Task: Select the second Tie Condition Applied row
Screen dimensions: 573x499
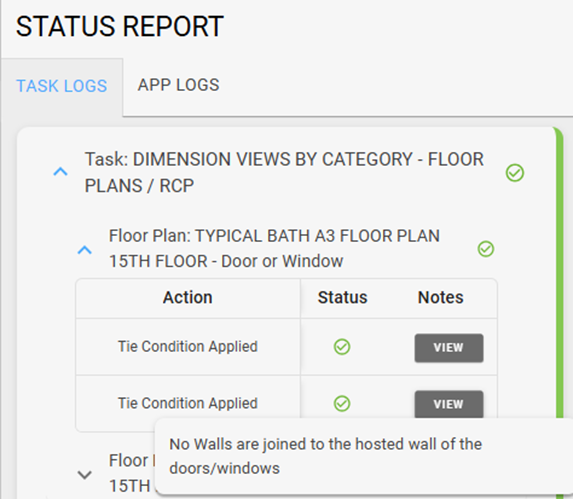Action: 286,403
